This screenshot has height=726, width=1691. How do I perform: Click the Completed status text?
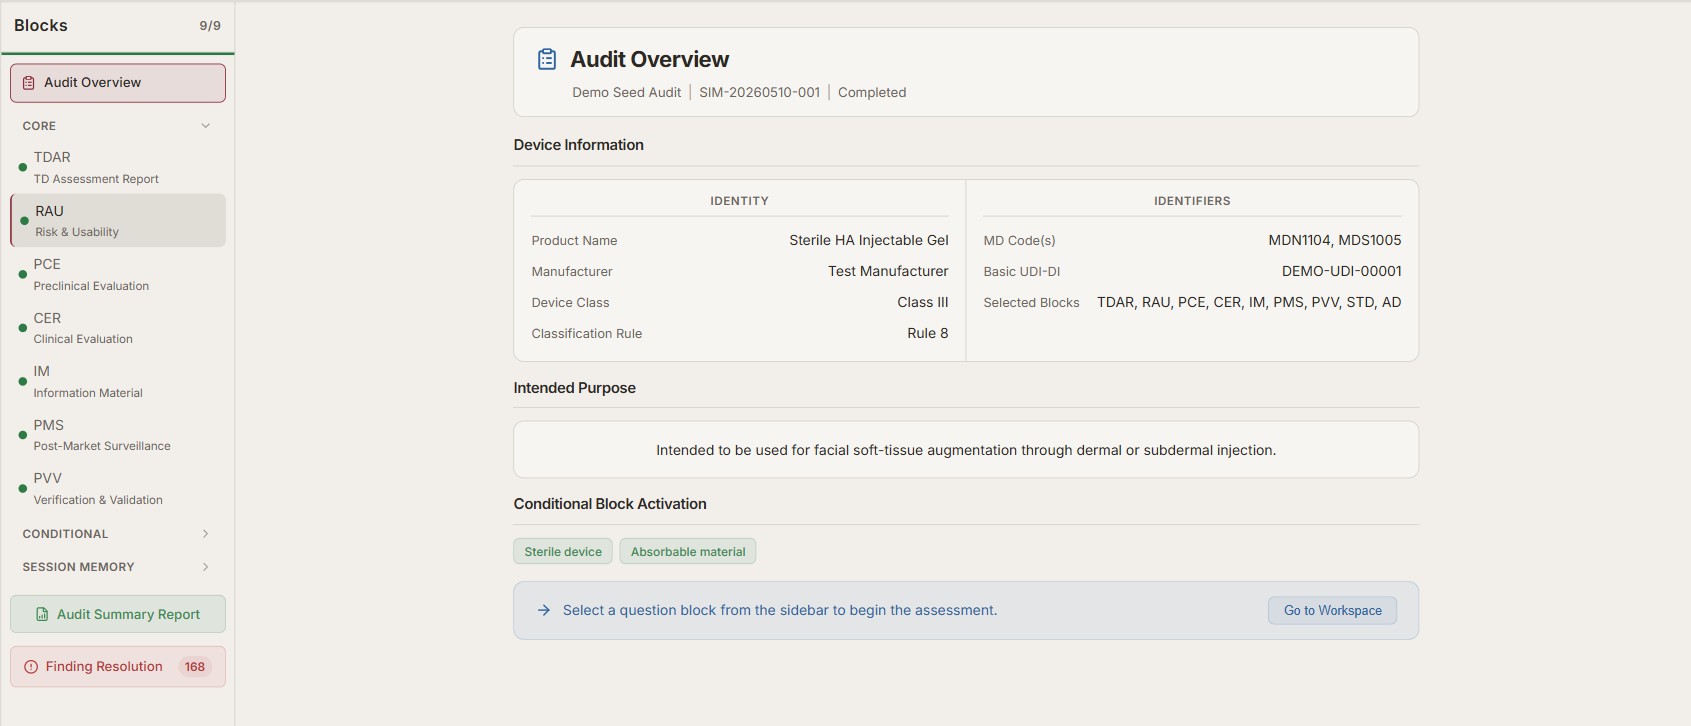872,92
